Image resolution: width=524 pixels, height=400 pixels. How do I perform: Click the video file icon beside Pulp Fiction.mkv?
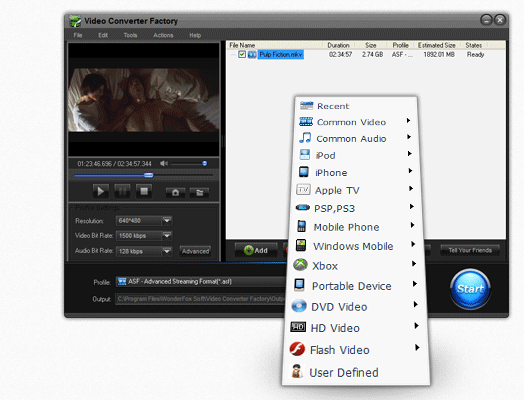pos(252,54)
